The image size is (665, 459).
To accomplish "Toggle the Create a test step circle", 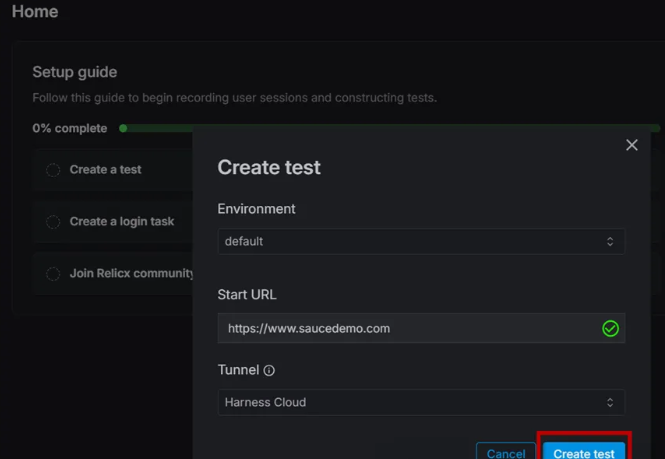I will pos(53,170).
